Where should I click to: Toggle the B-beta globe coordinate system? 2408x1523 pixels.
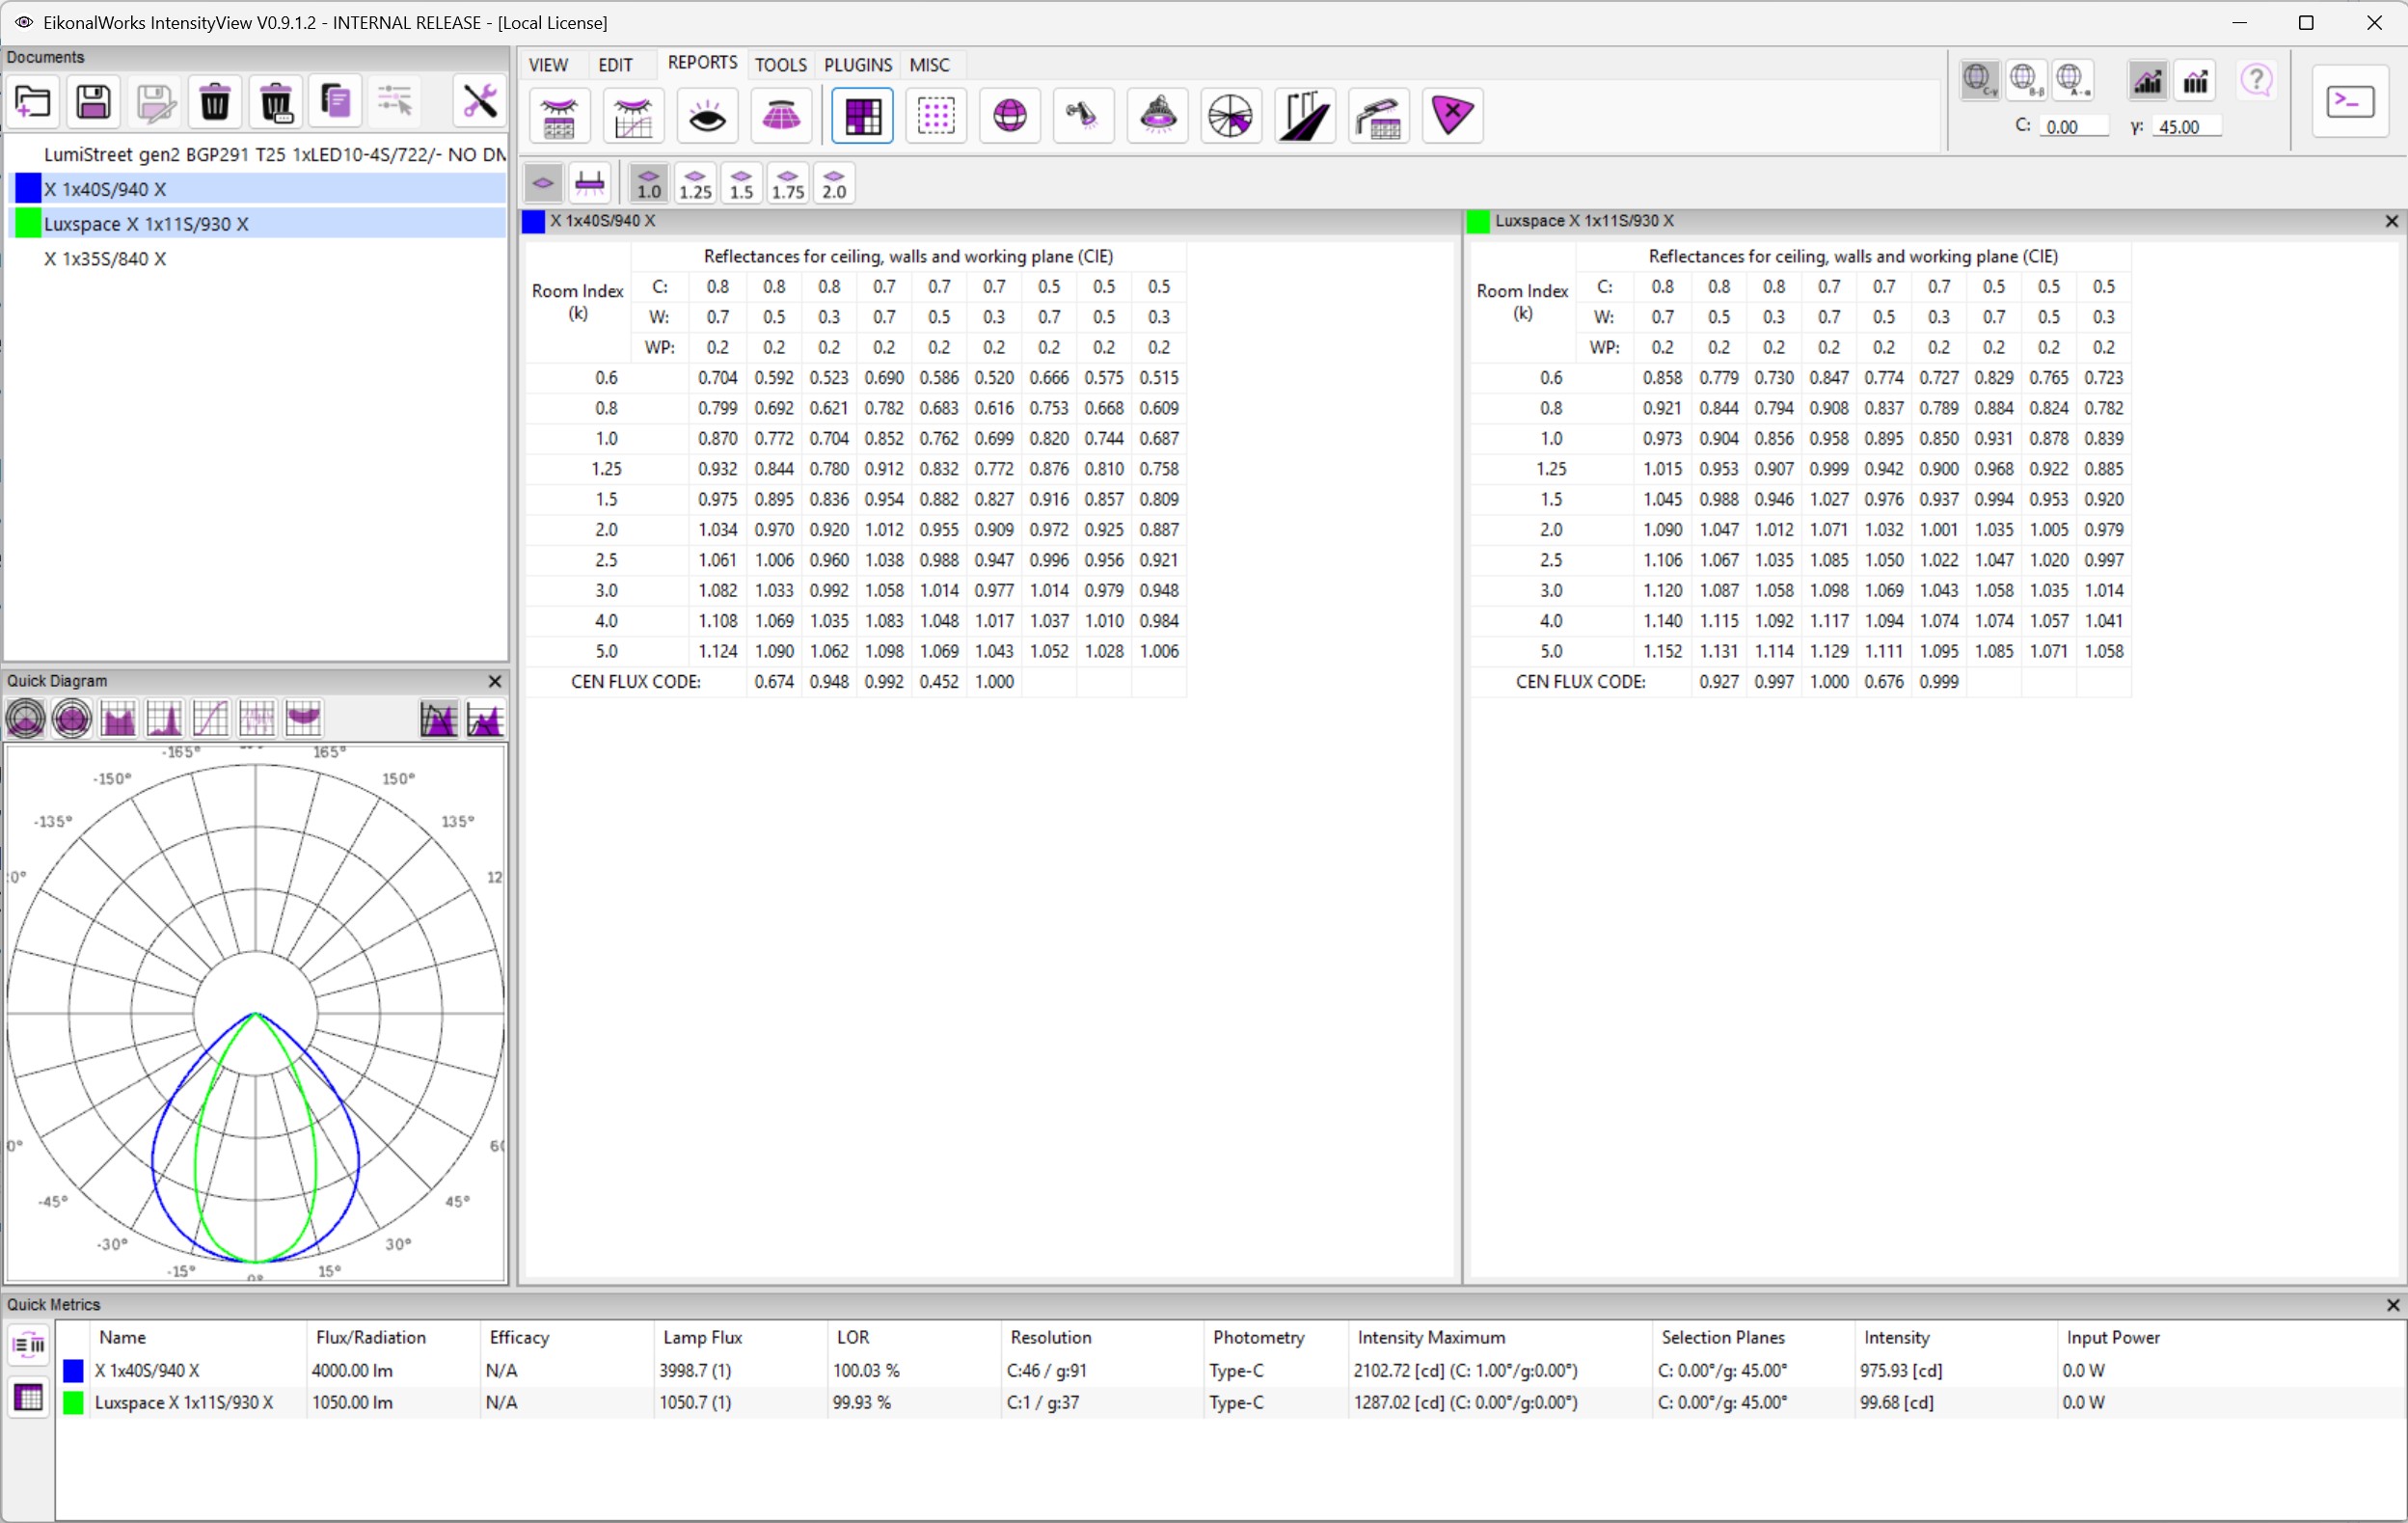pyautogui.click(x=2026, y=81)
